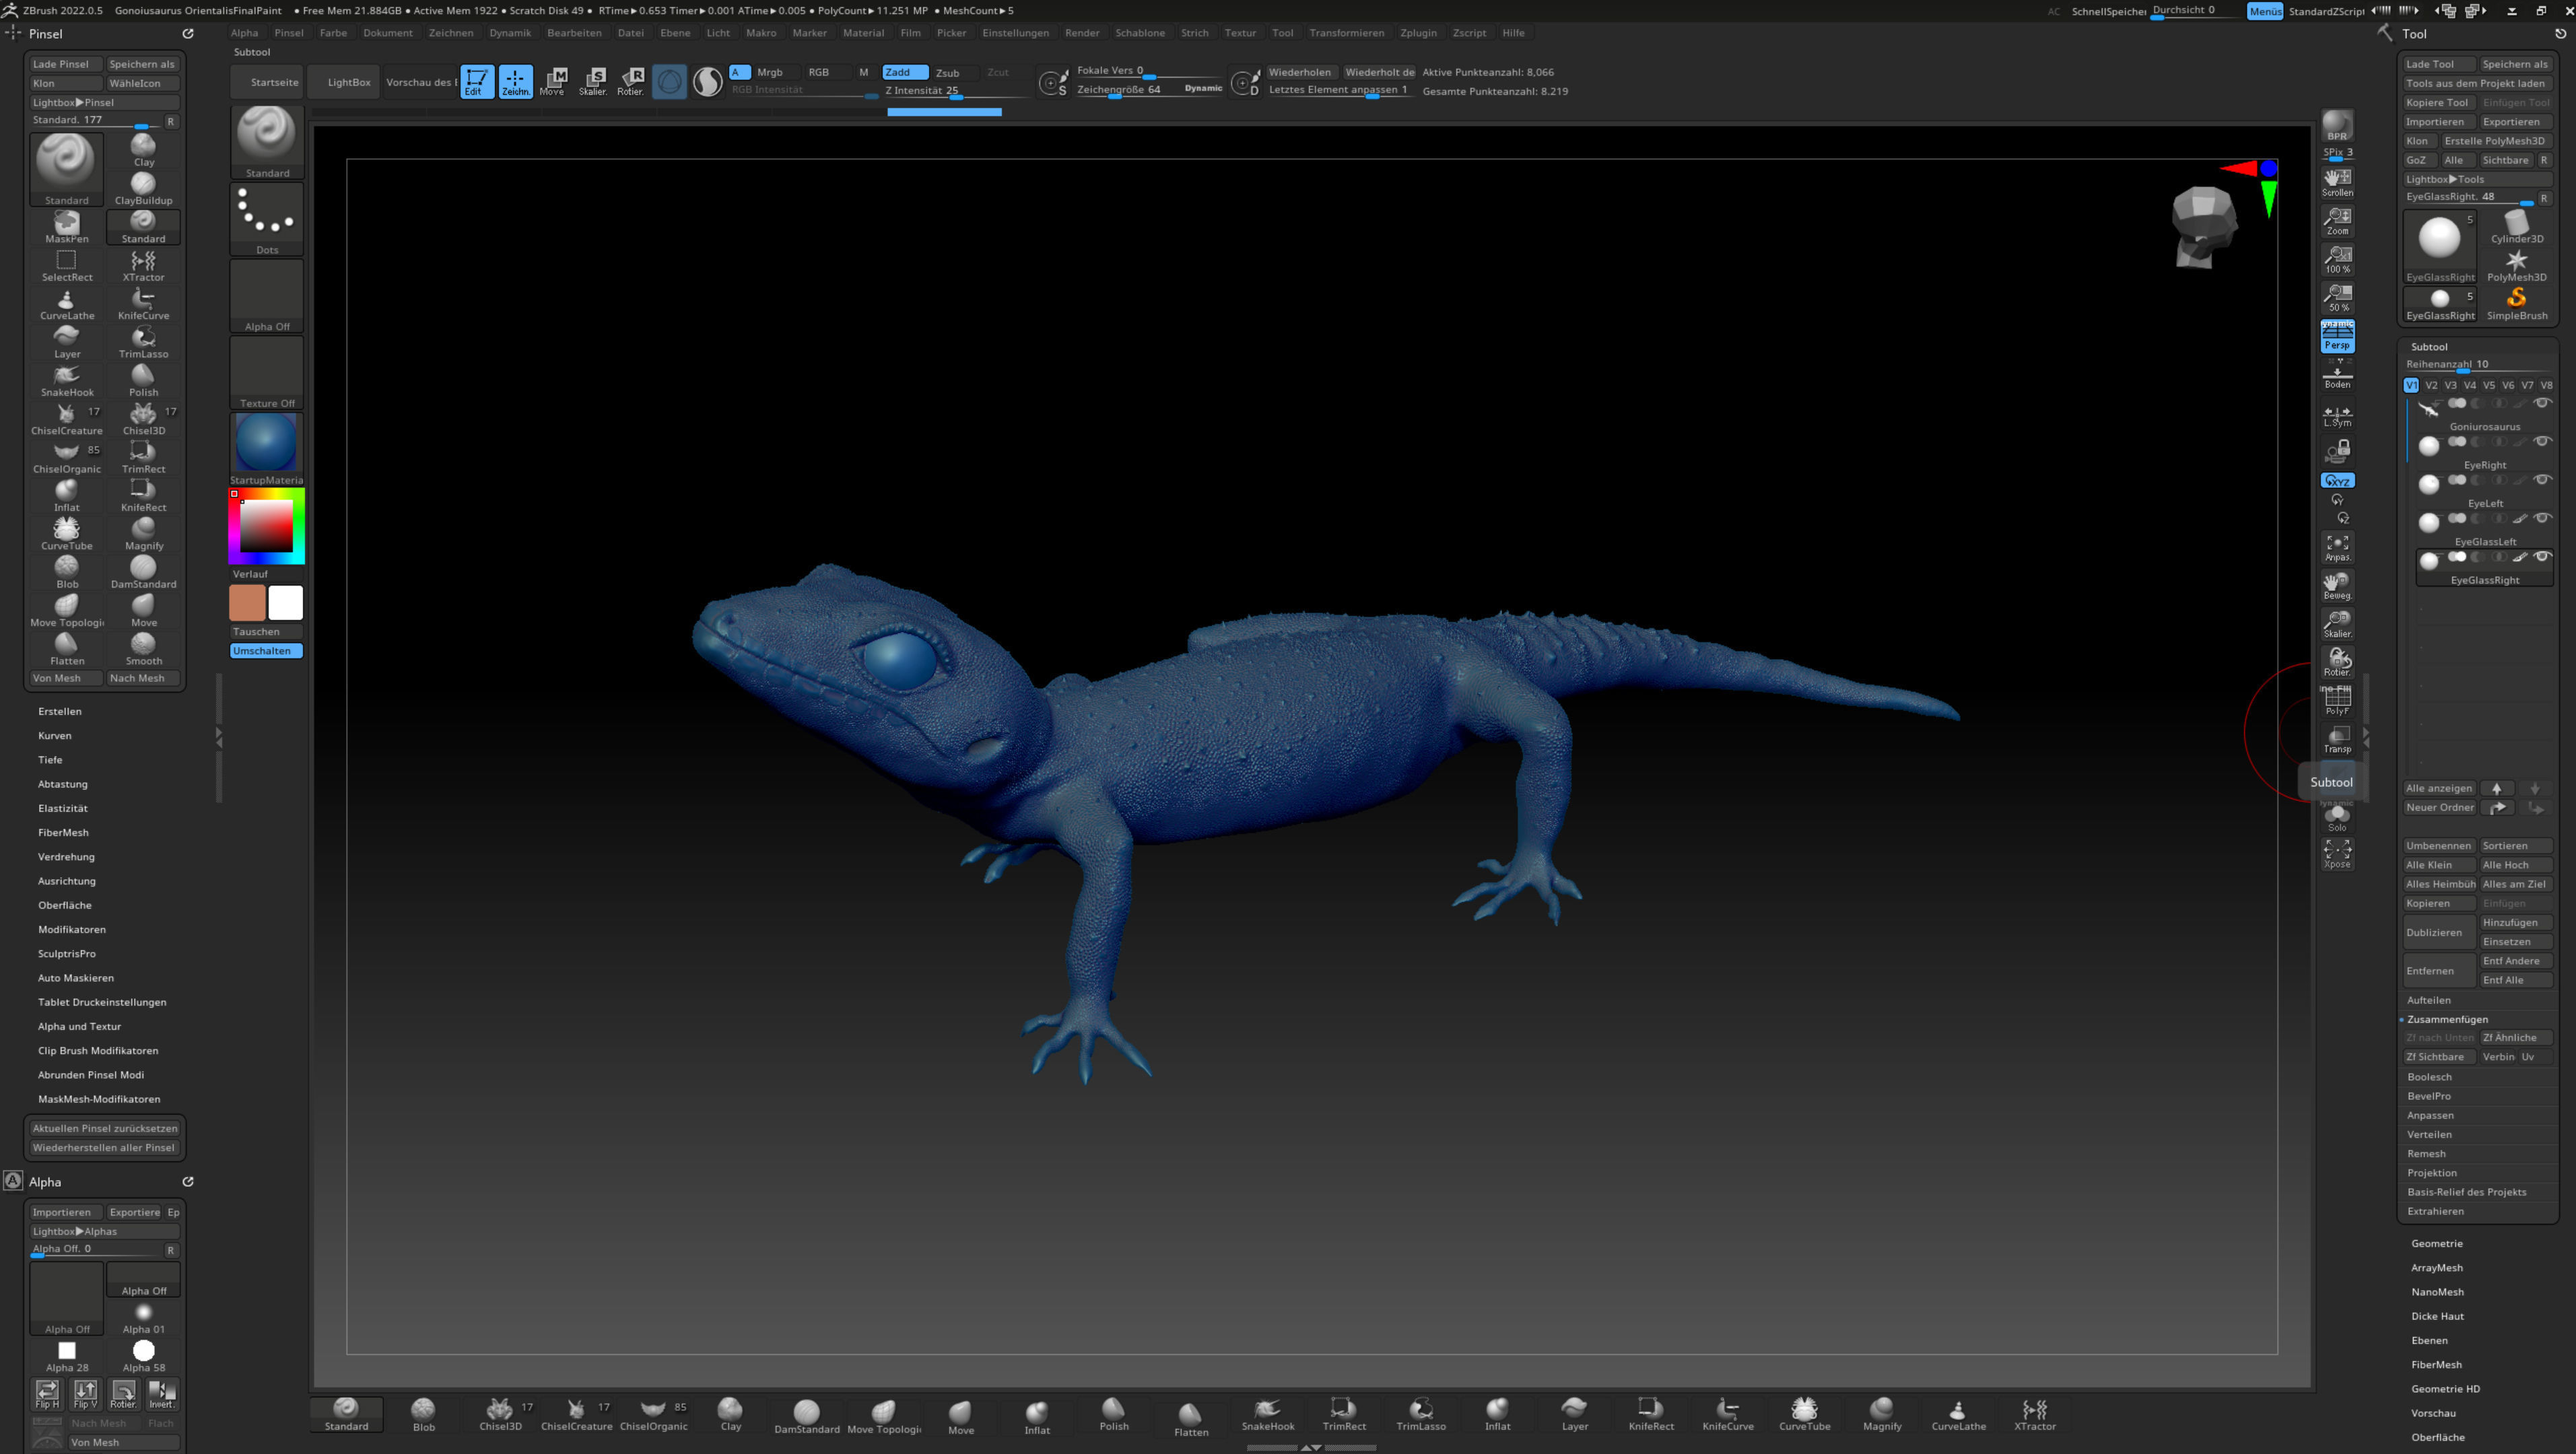
Task: Expand the Geometrie tool section
Action: click(2436, 1243)
